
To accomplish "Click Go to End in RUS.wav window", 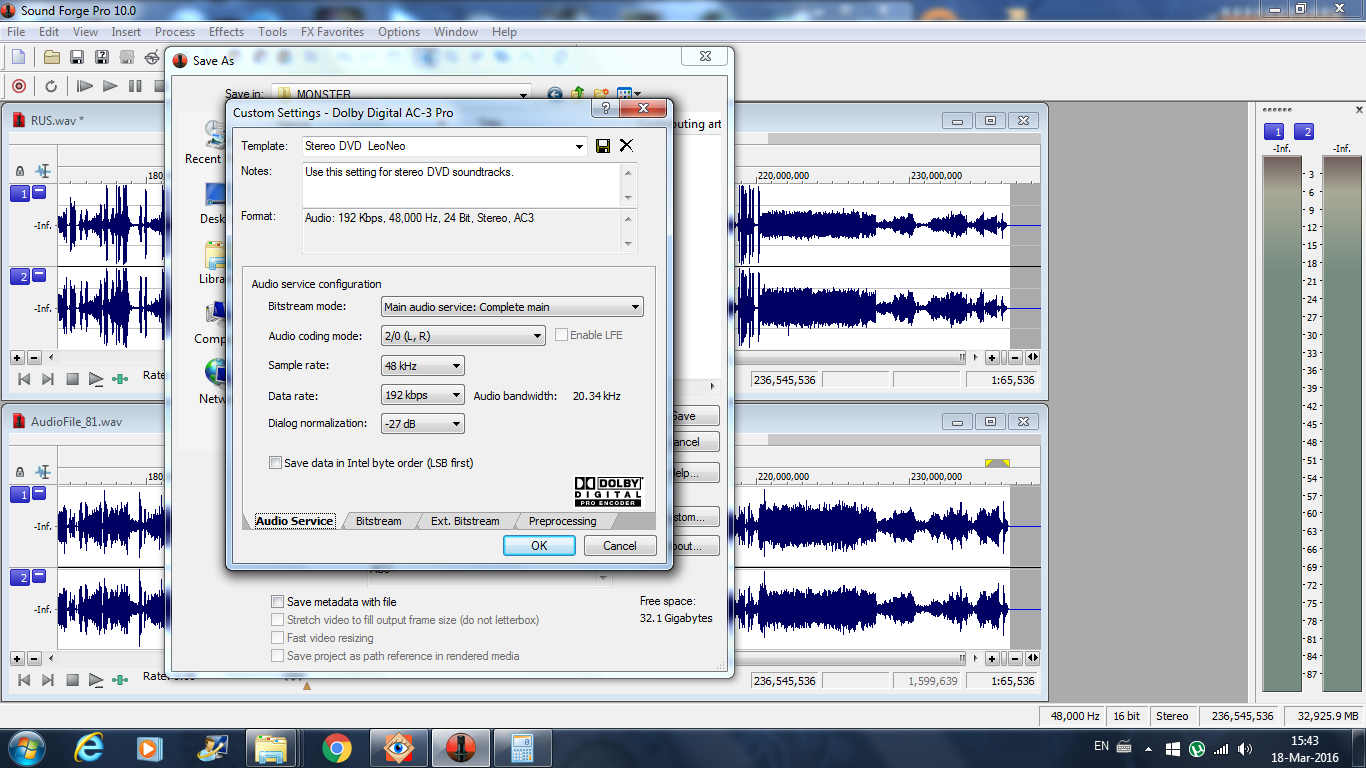I will pos(47,379).
